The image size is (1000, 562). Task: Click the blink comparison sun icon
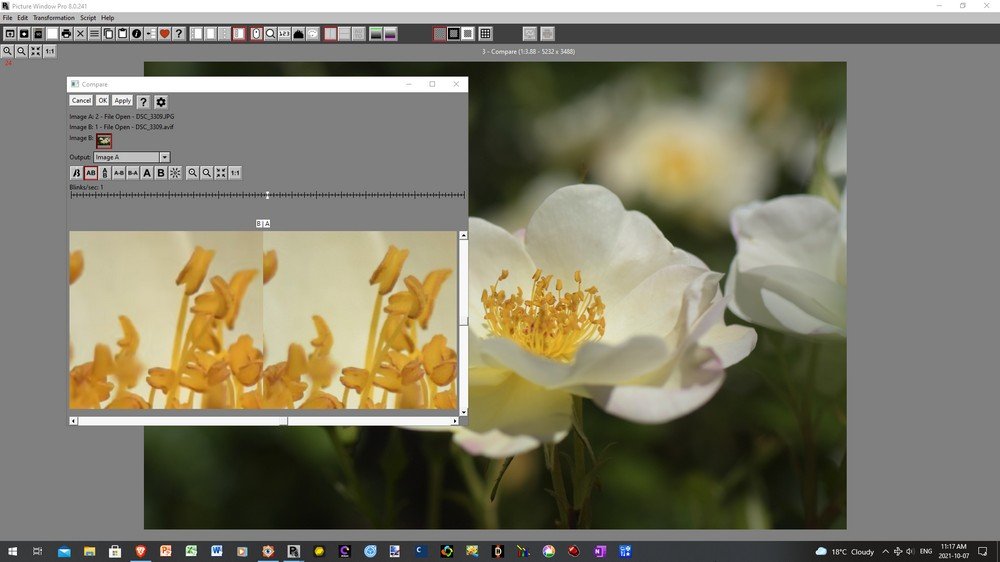coord(175,173)
